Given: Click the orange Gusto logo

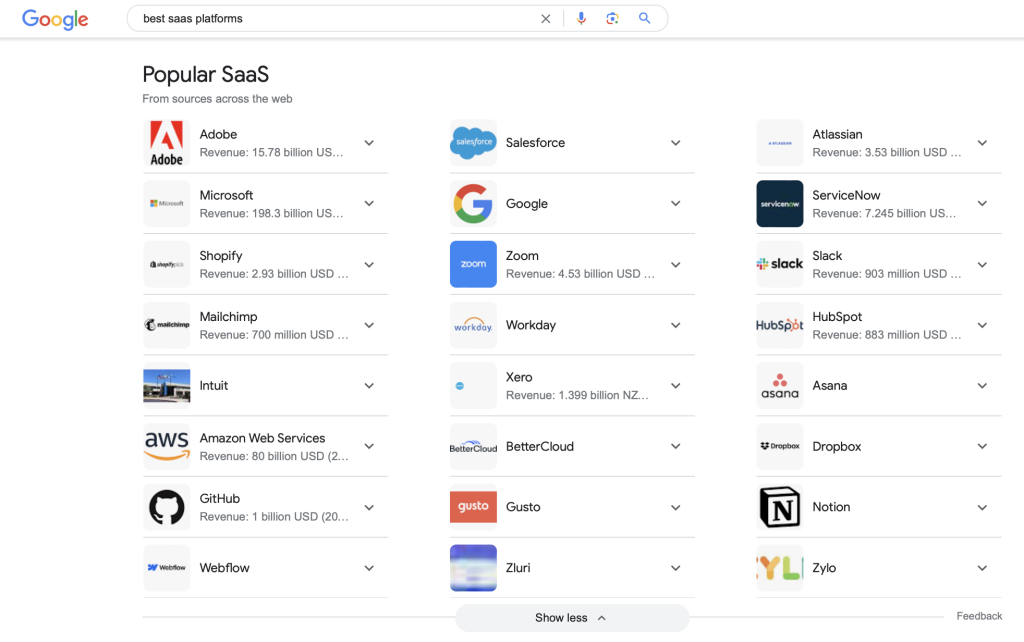Looking at the screenshot, I should (473, 507).
